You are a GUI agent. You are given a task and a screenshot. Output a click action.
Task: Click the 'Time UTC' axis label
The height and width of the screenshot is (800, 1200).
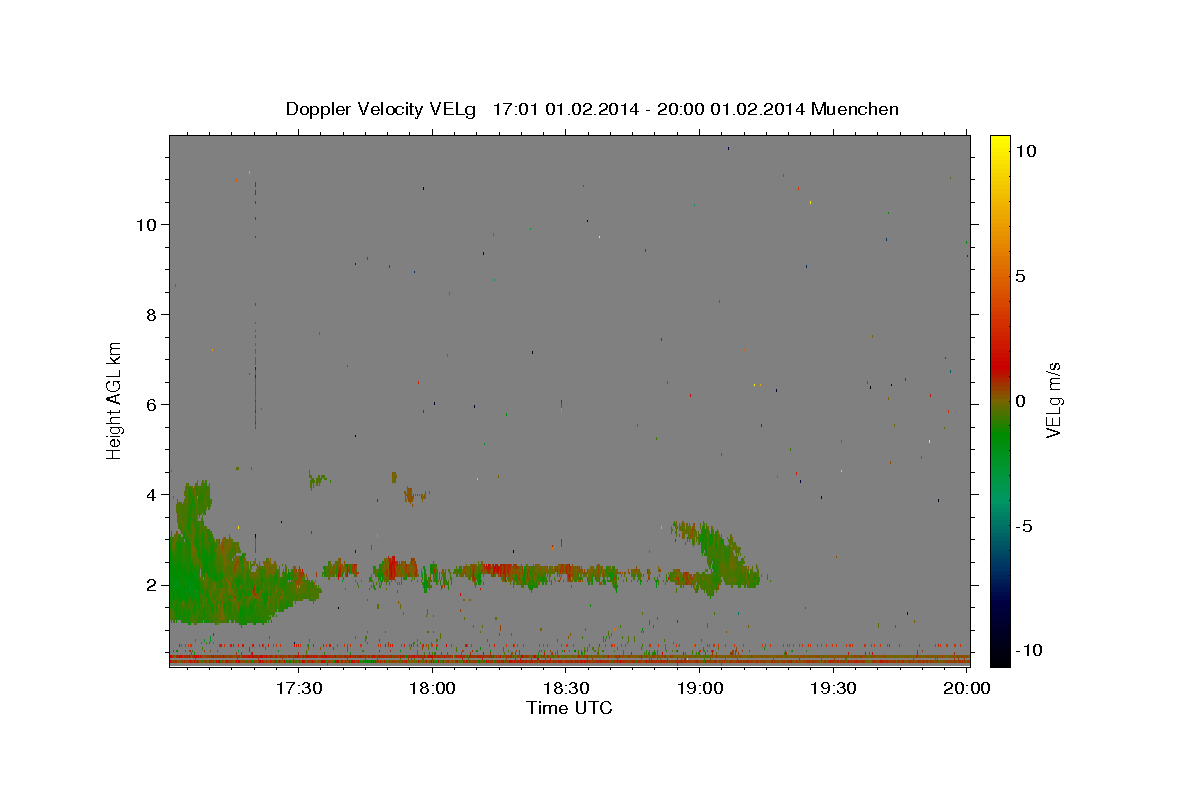569,708
